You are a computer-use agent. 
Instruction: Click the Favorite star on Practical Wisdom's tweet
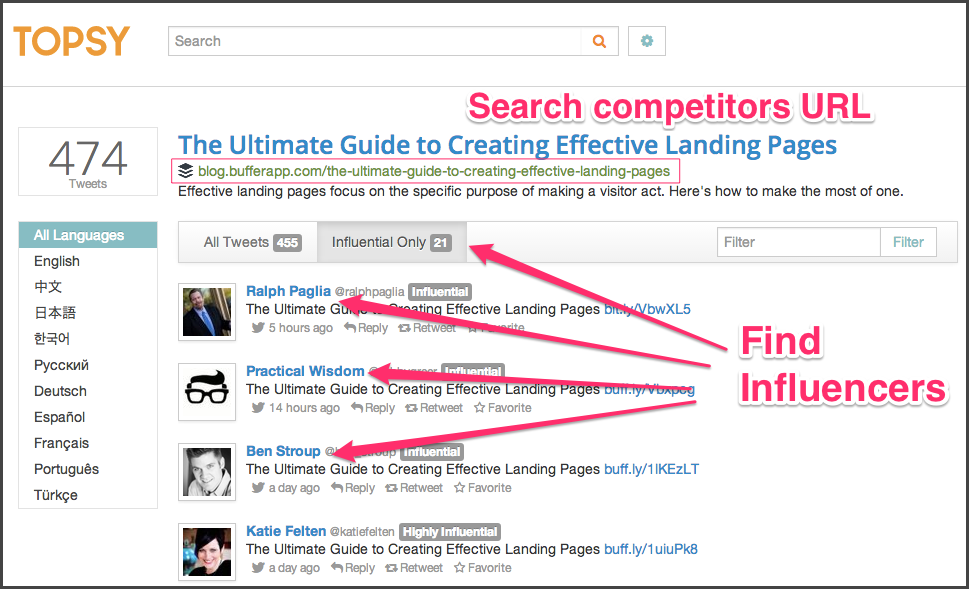[480, 407]
